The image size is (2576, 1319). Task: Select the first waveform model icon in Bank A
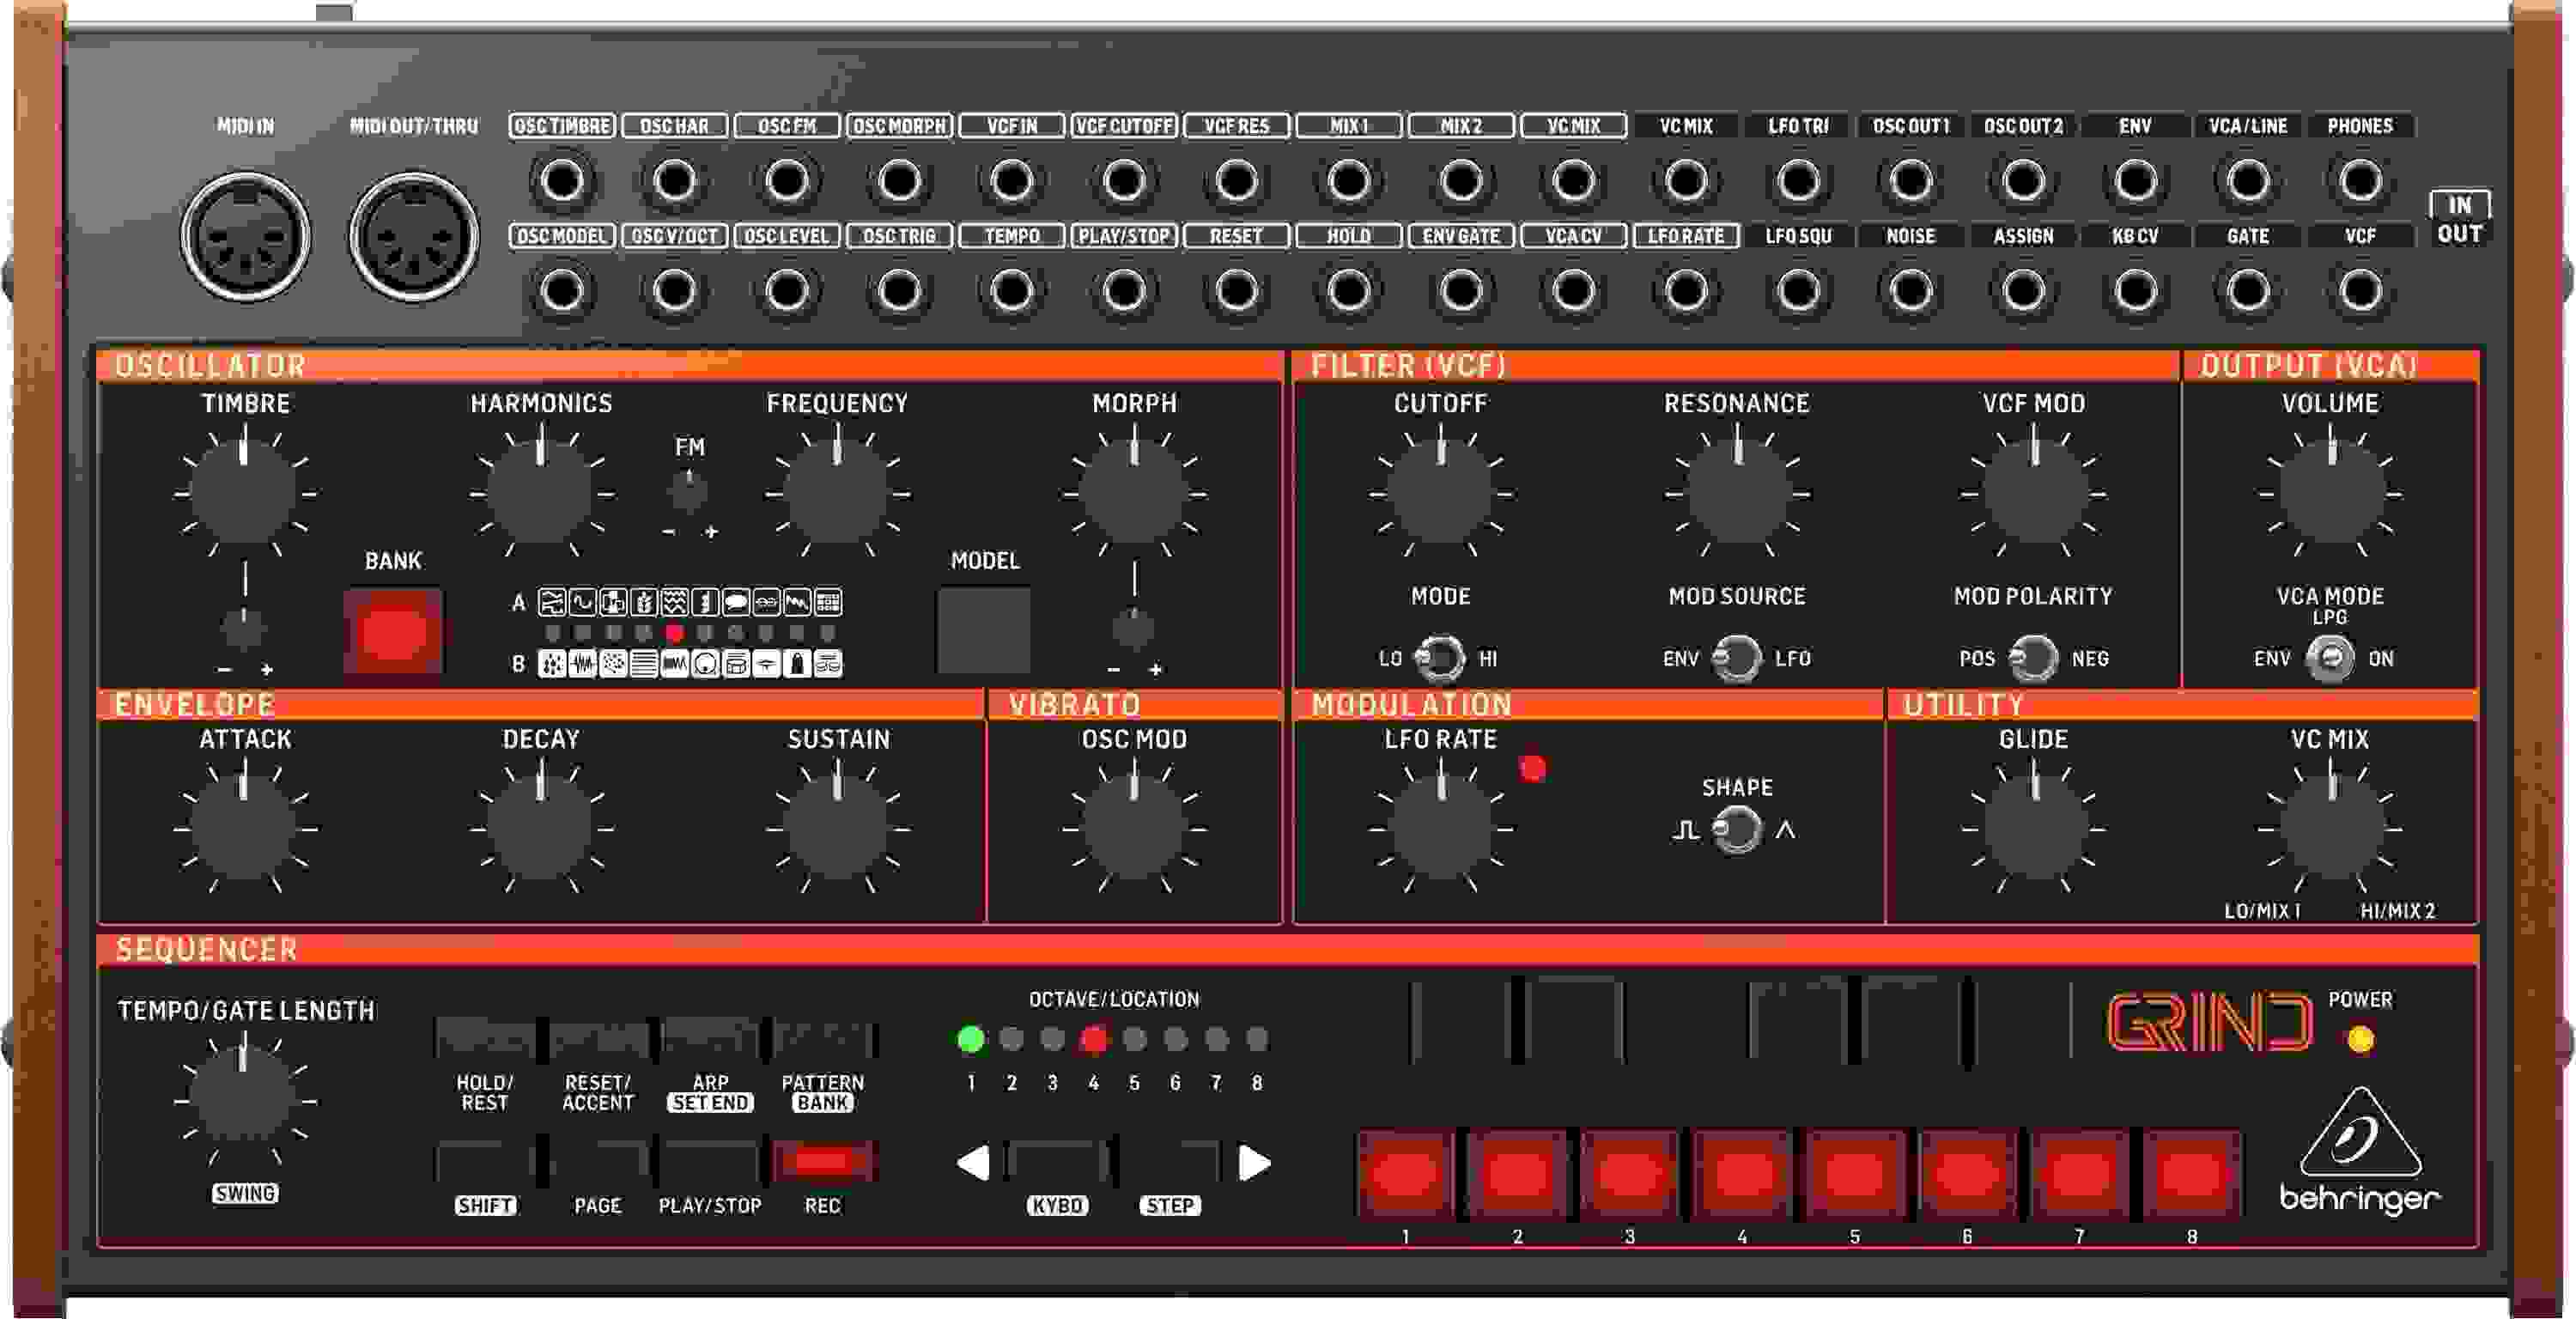(553, 602)
